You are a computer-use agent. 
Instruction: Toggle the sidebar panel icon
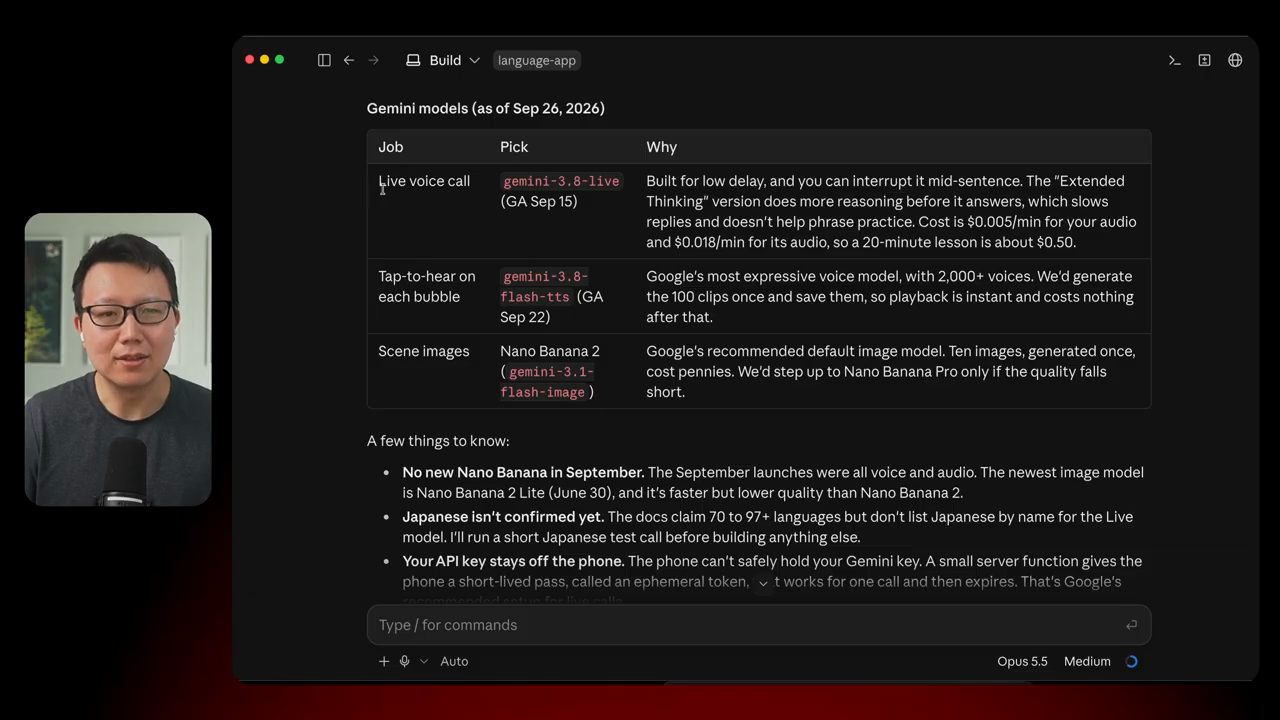point(324,60)
